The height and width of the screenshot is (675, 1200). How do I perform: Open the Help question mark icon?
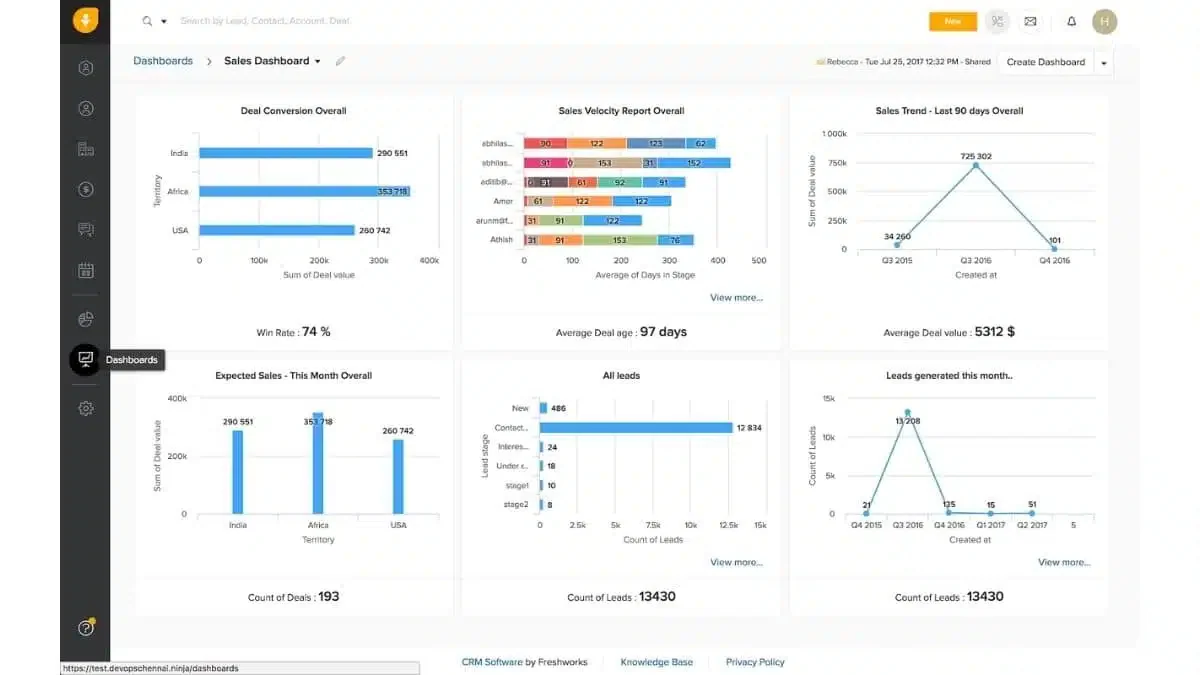pyautogui.click(x=85, y=627)
